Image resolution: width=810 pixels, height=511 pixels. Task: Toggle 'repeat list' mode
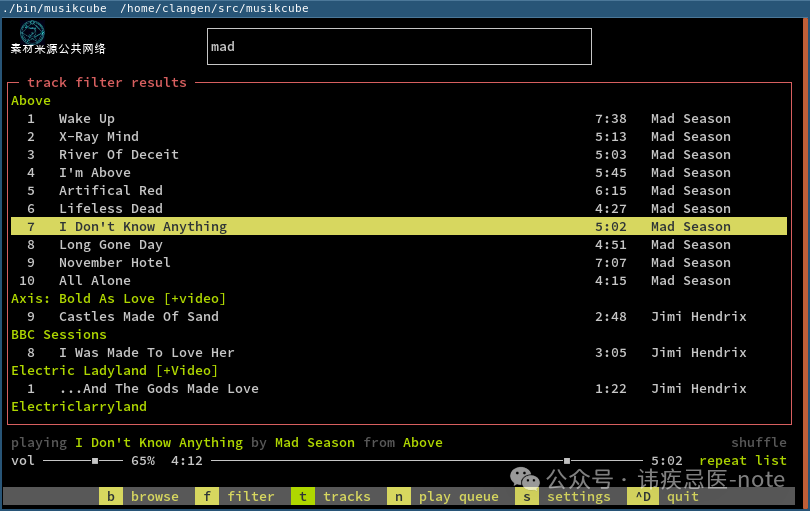tap(743, 460)
